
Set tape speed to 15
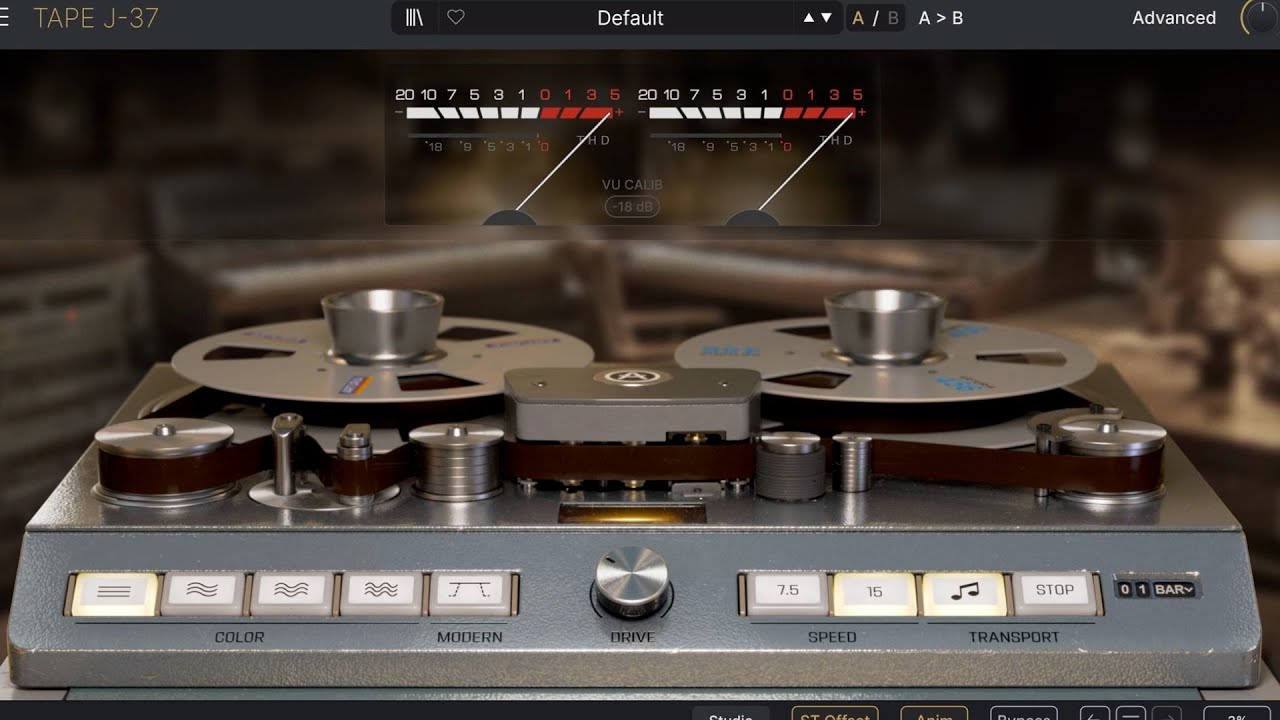point(875,592)
